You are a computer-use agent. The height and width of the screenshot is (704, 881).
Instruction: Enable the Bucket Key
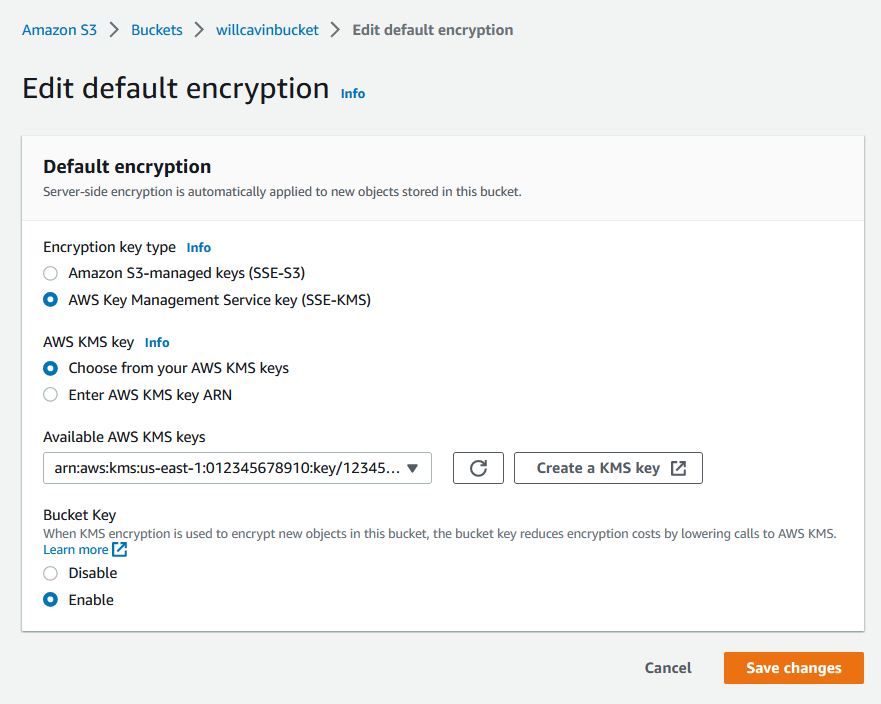[x=50, y=599]
